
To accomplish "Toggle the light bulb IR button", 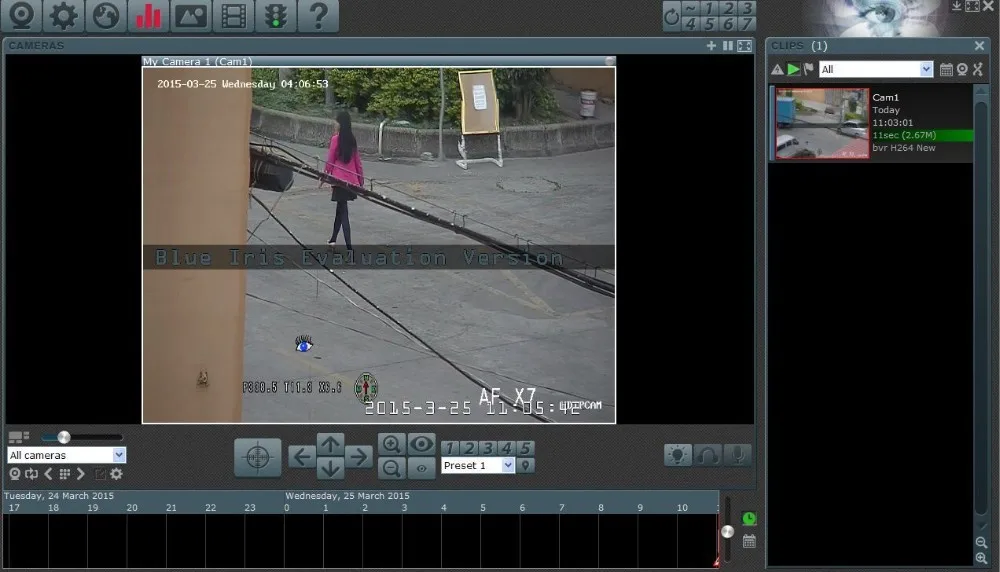I will click(x=677, y=455).
